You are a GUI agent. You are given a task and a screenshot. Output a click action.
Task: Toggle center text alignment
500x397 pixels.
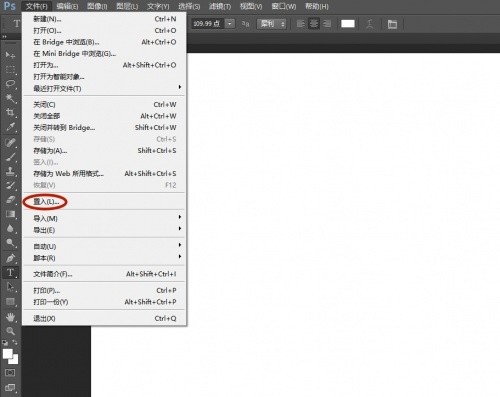point(314,24)
